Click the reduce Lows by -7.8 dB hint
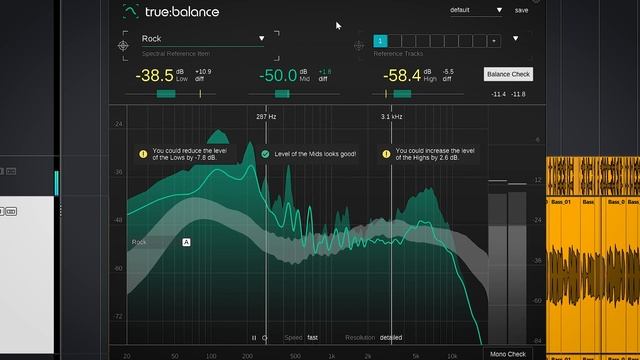This screenshot has width=640, height=360. 189,154
